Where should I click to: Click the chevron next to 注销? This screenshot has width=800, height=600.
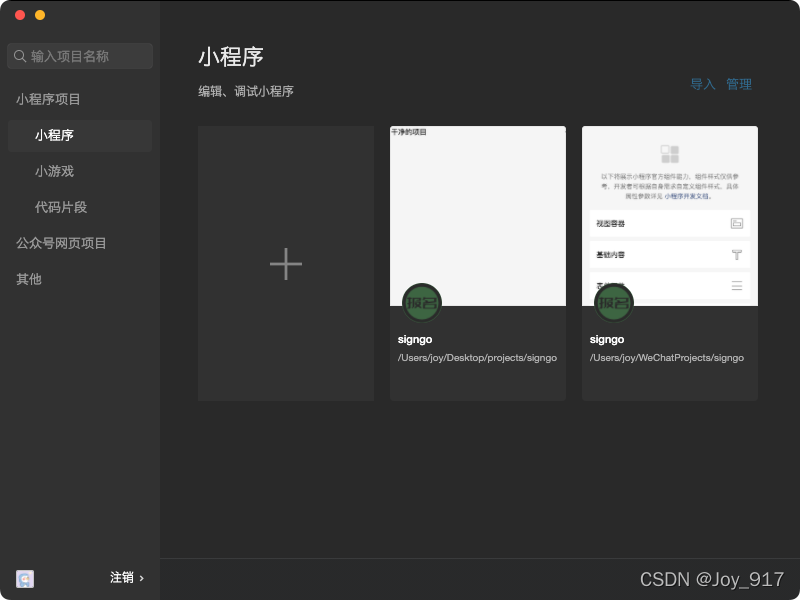142,578
